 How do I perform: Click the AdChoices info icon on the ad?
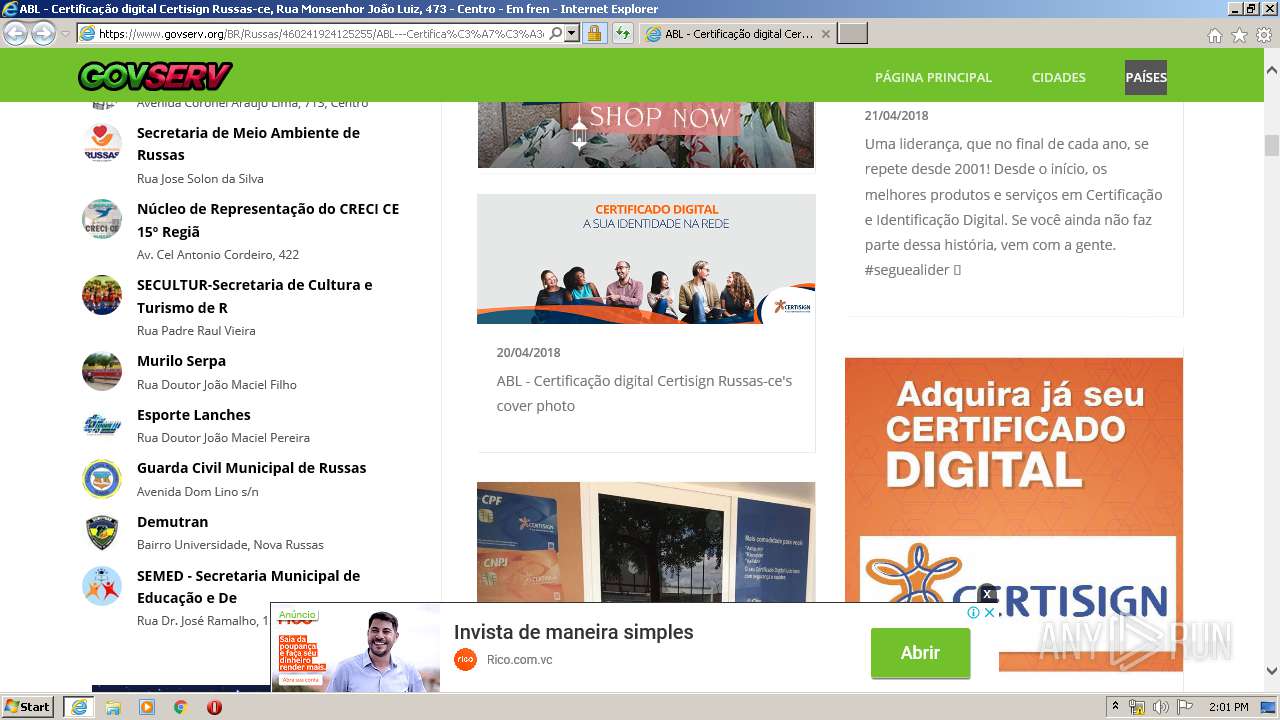(973, 612)
